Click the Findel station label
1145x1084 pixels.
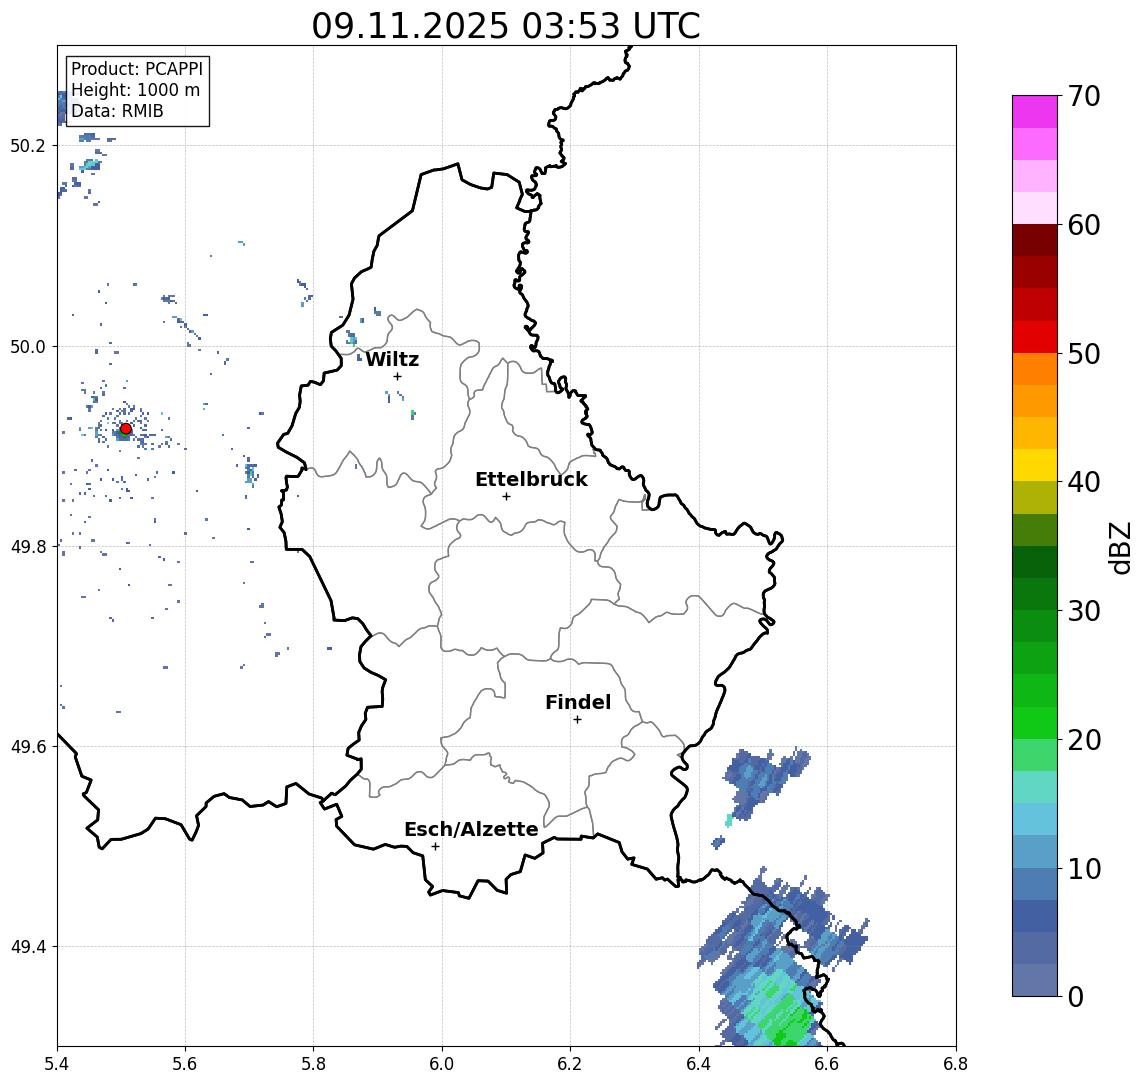[578, 702]
